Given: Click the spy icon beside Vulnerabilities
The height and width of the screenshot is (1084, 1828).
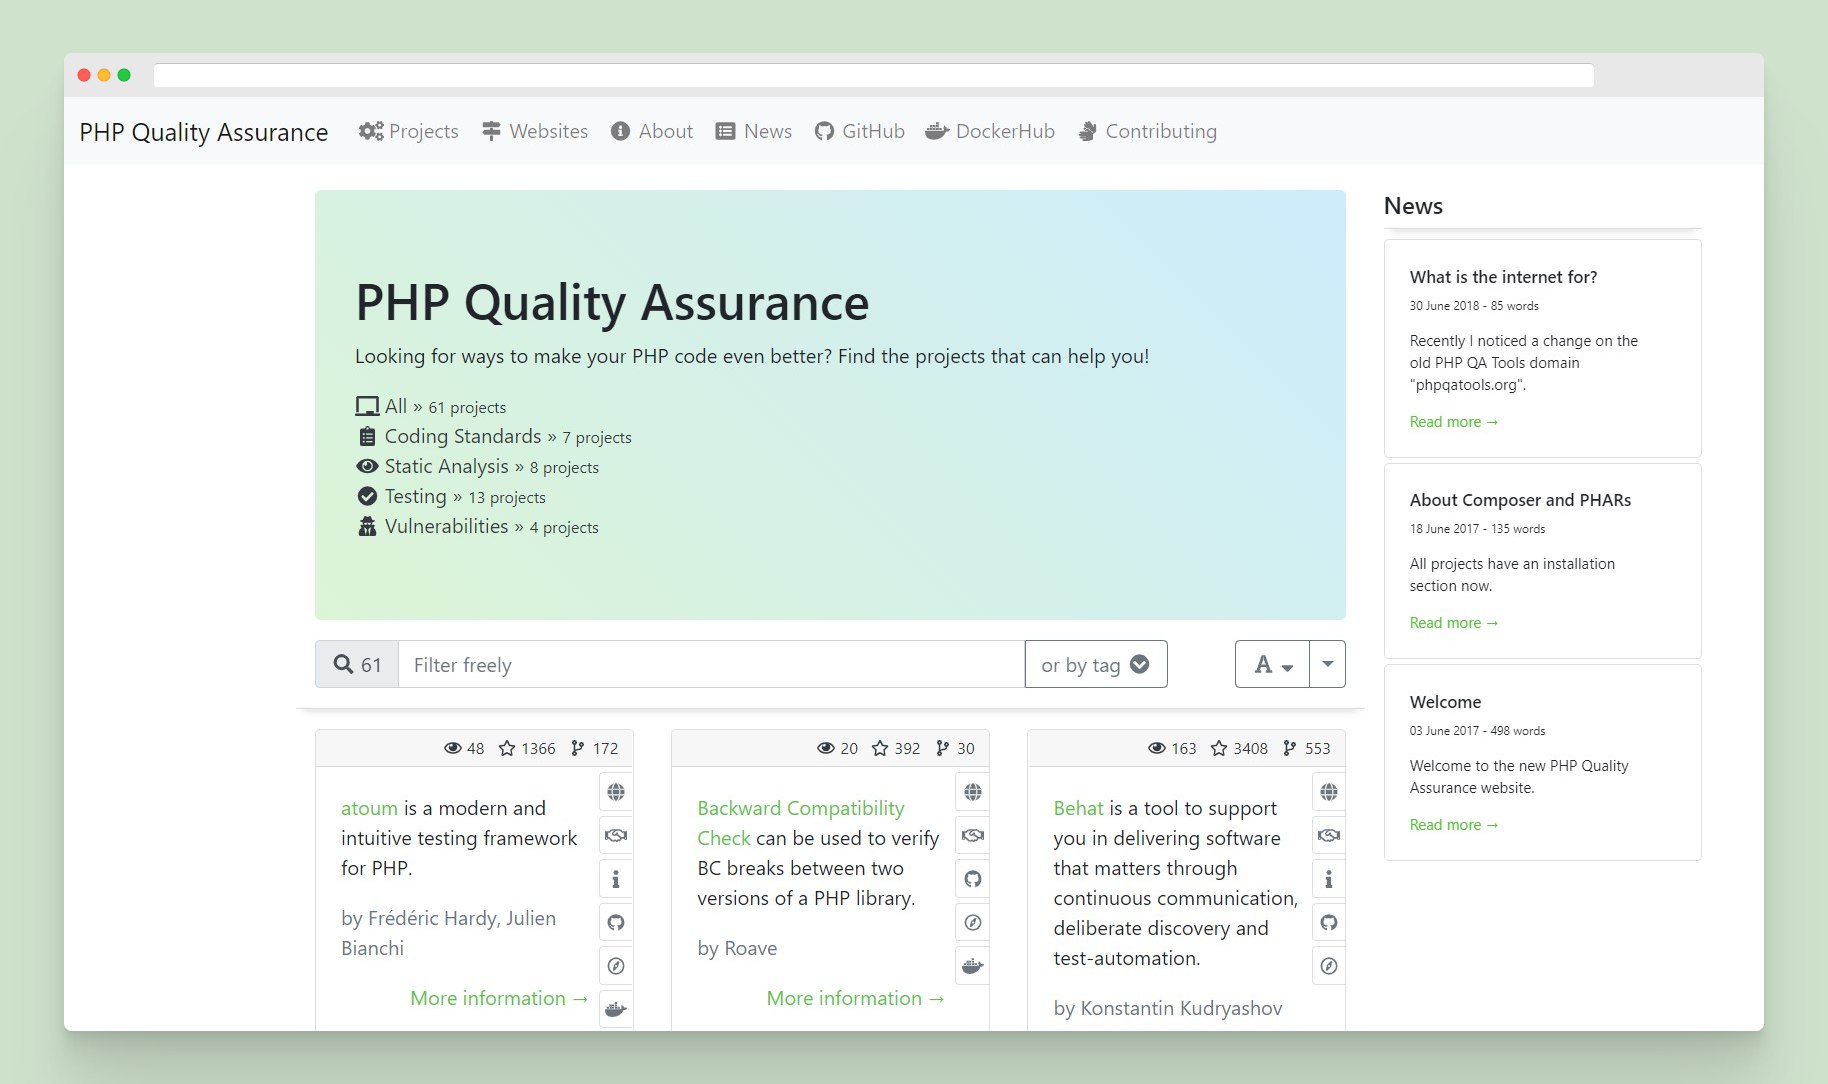Looking at the screenshot, I should click(x=367, y=526).
